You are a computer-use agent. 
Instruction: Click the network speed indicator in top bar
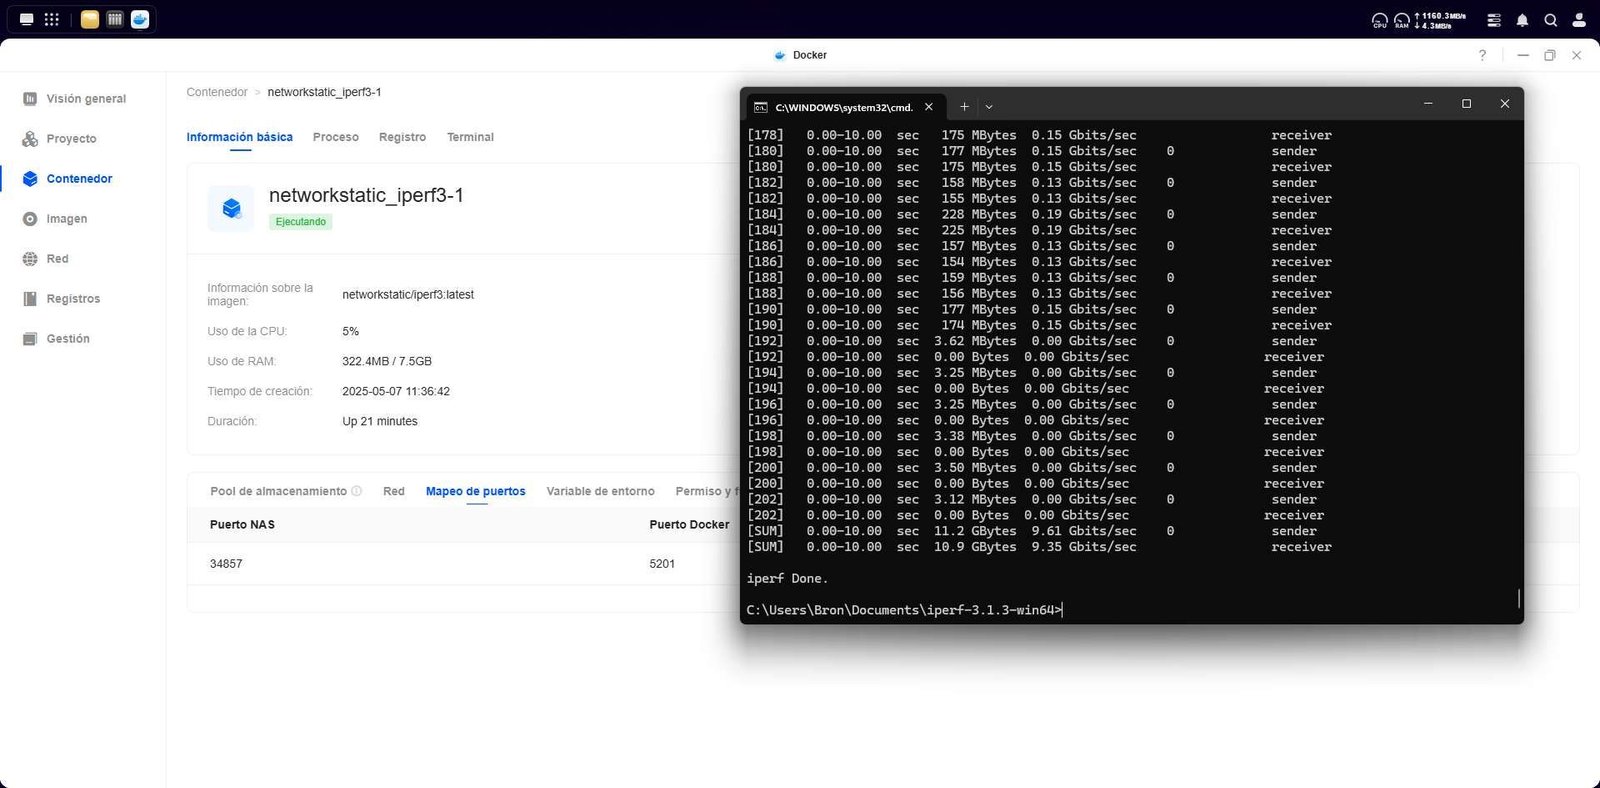[x=1440, y=20]
